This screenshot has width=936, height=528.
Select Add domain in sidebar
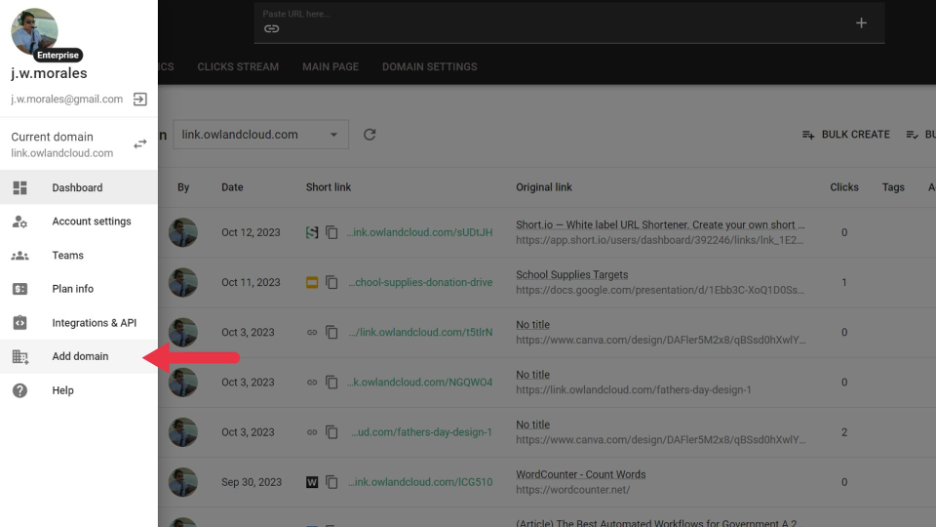click(x=79, y=357)
